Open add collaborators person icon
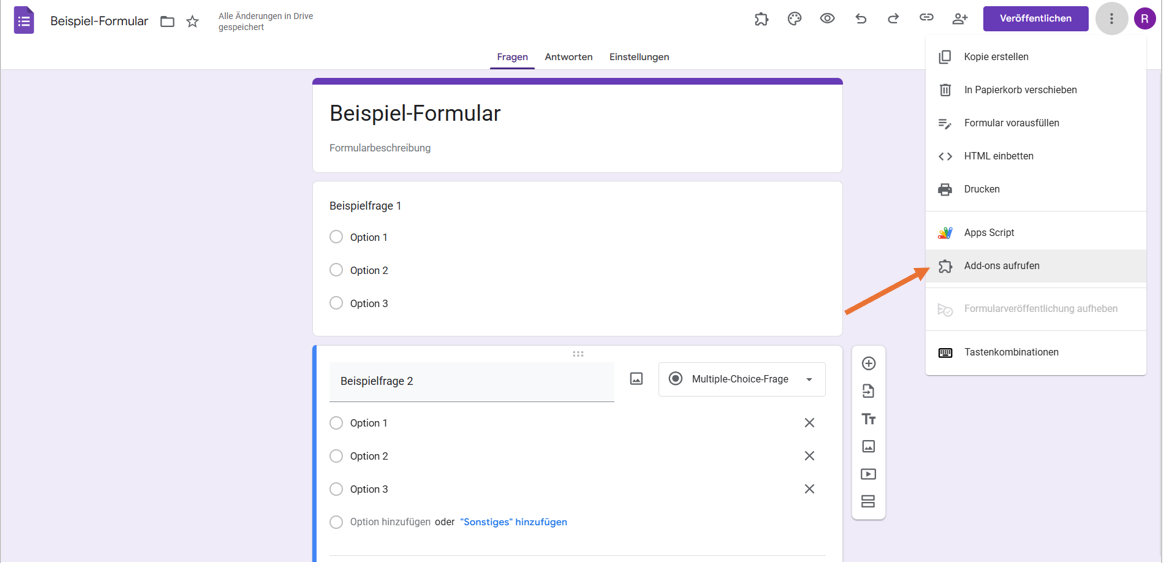The height and width of the screenshot is (563, 1163). (x=959, y=19)
